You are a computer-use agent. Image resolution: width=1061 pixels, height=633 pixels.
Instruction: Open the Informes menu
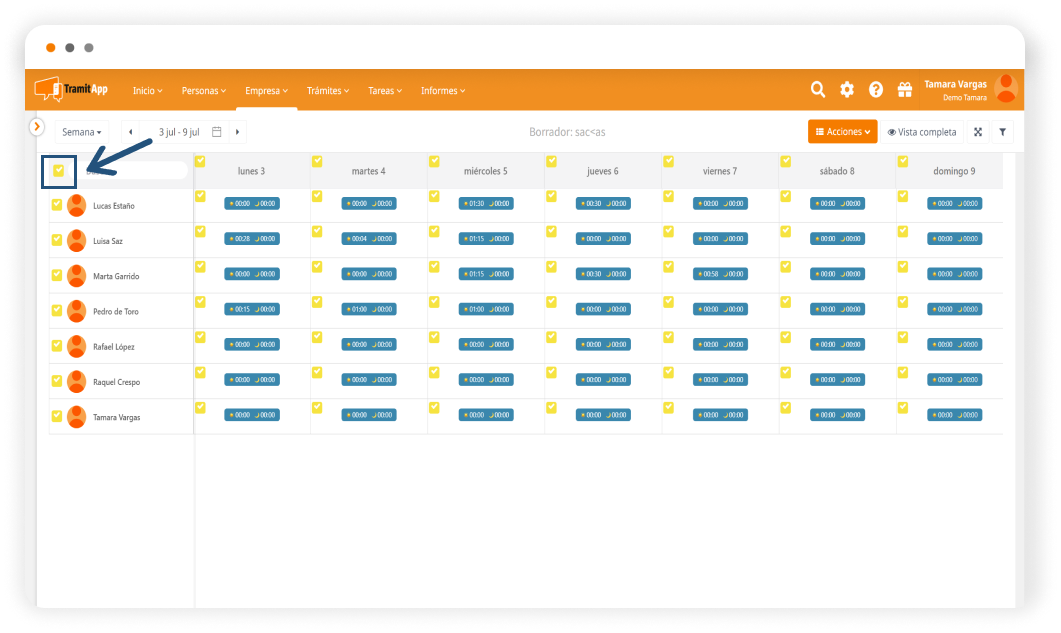[x=443, y=91]
